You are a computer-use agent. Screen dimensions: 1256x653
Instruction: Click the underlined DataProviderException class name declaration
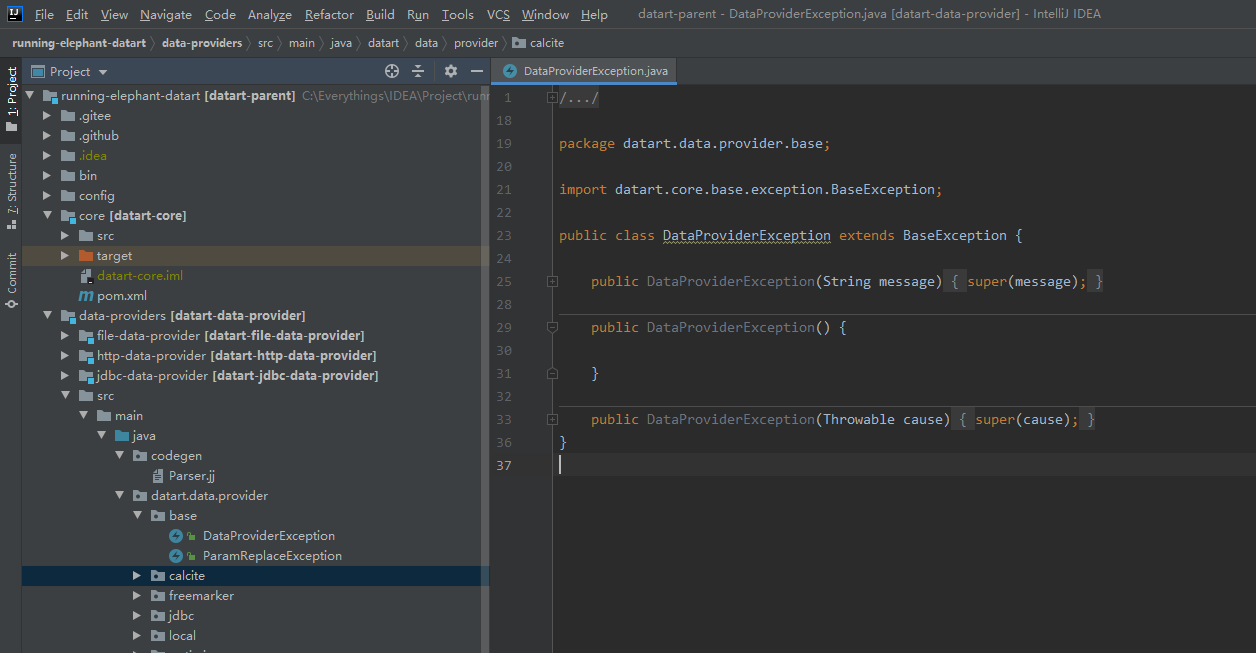click(747, 236)
